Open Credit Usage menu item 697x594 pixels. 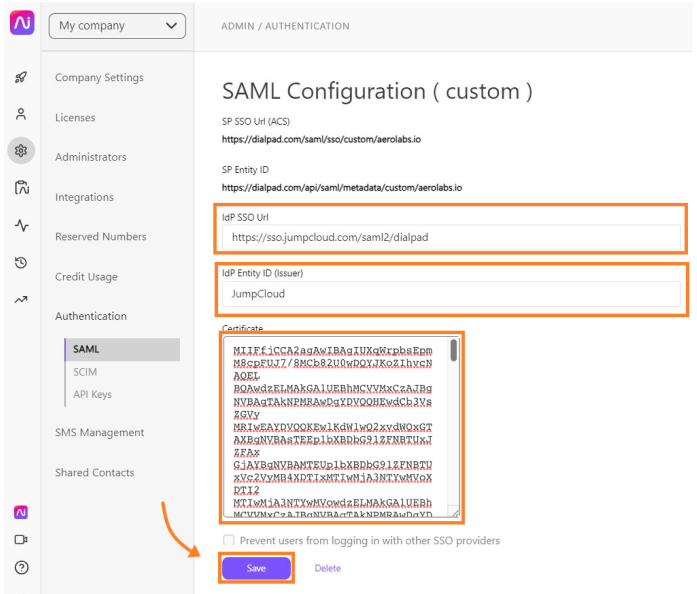(86, 277)
